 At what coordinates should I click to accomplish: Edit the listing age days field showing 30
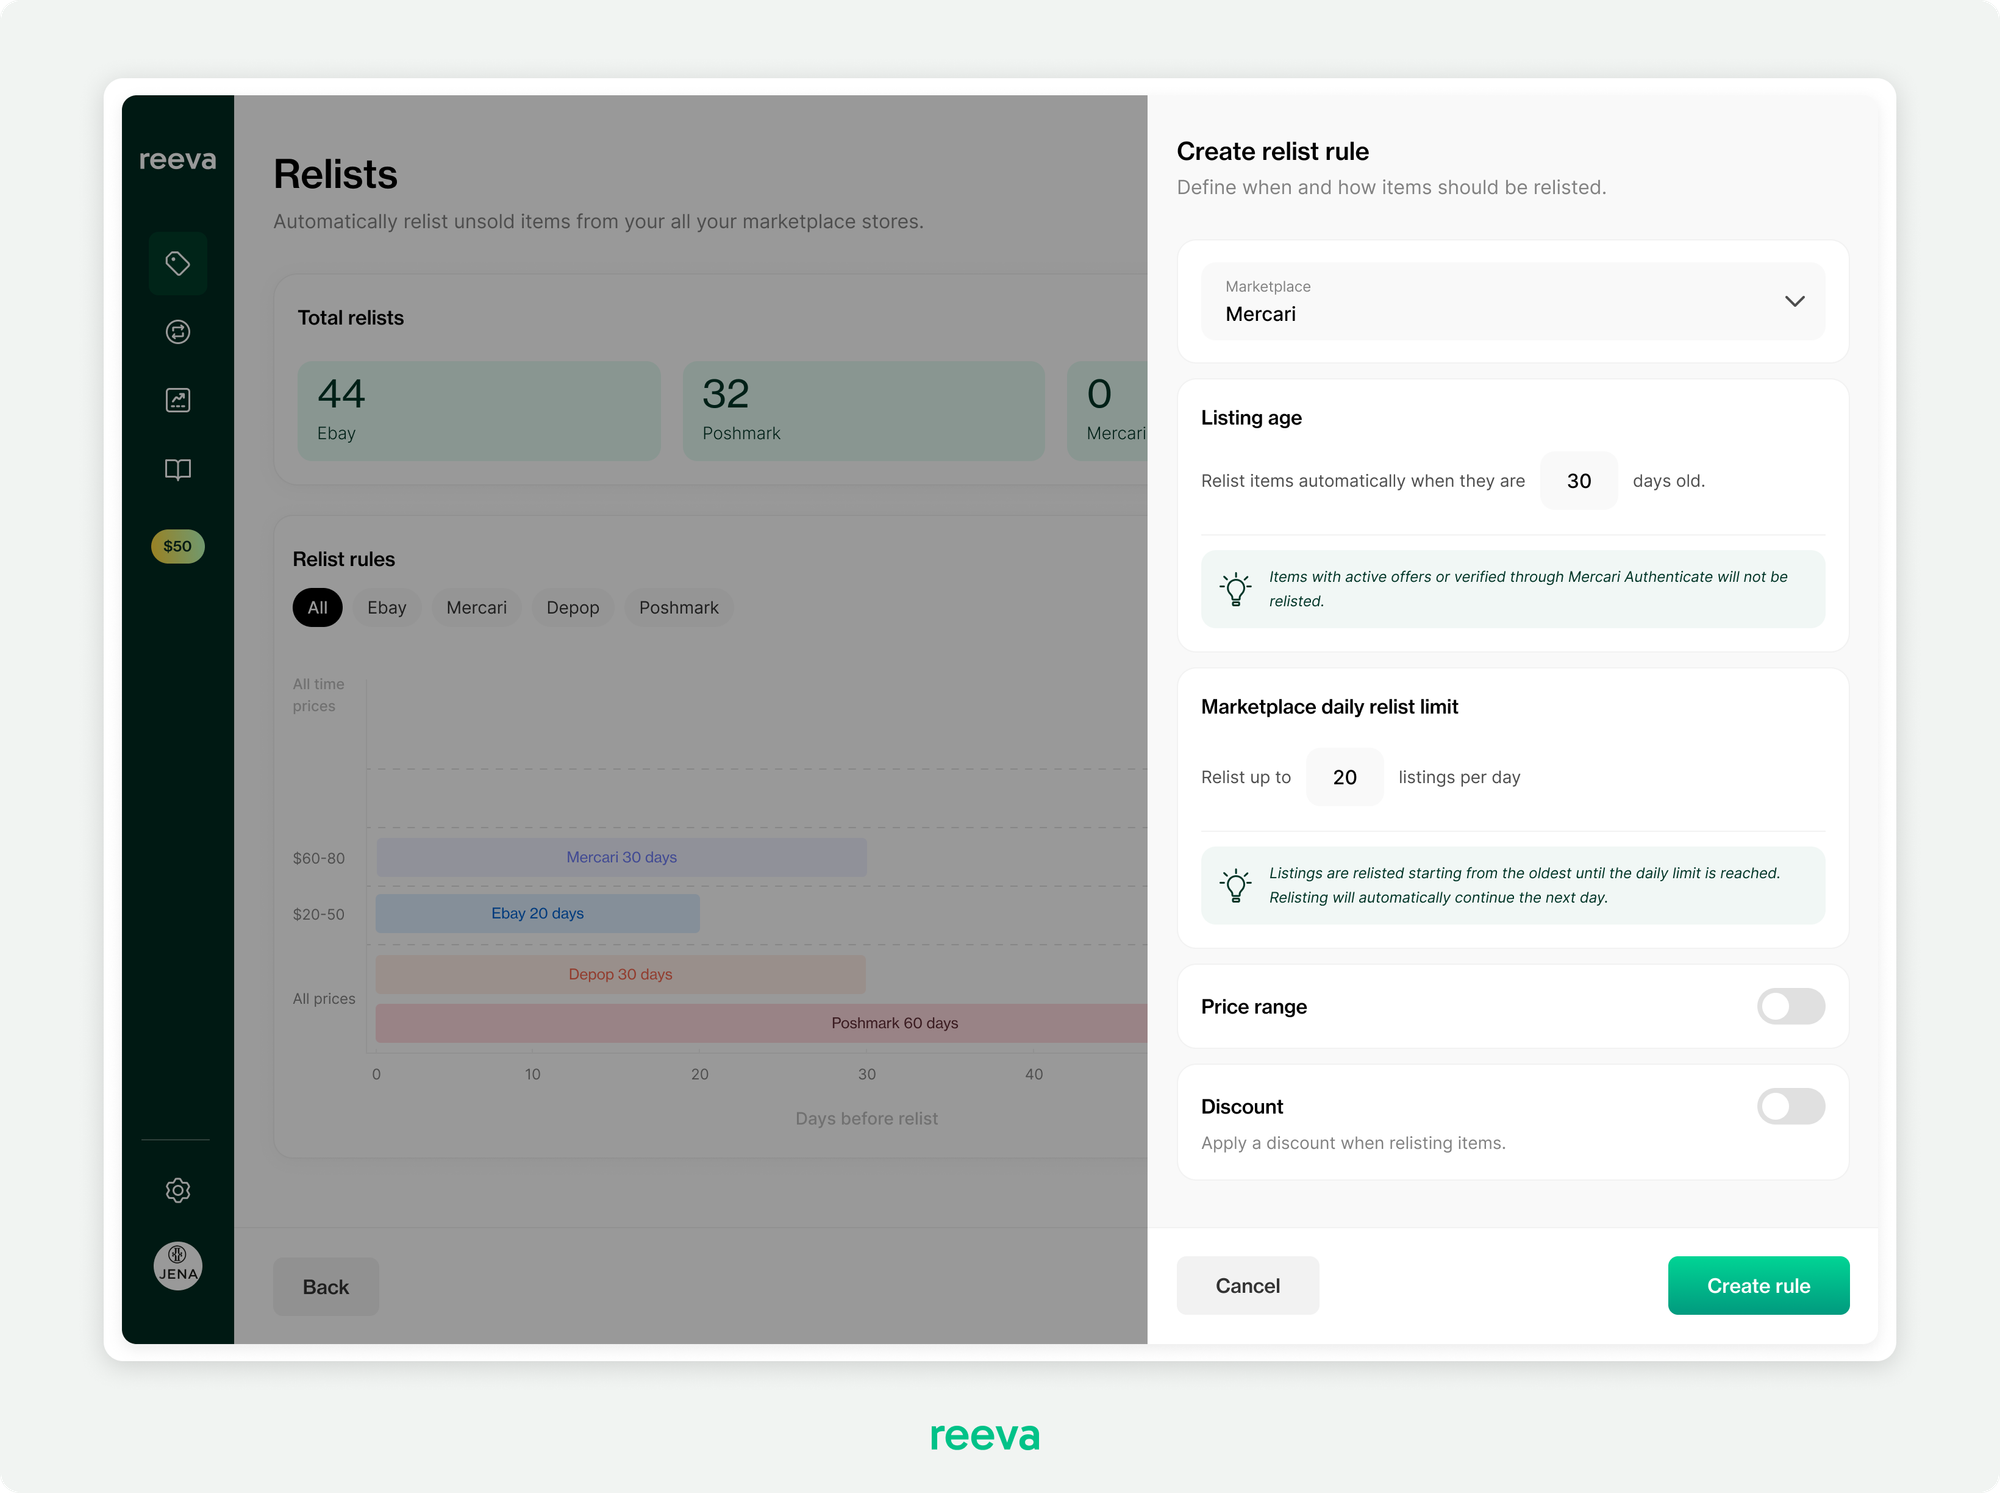[1579, 481]
